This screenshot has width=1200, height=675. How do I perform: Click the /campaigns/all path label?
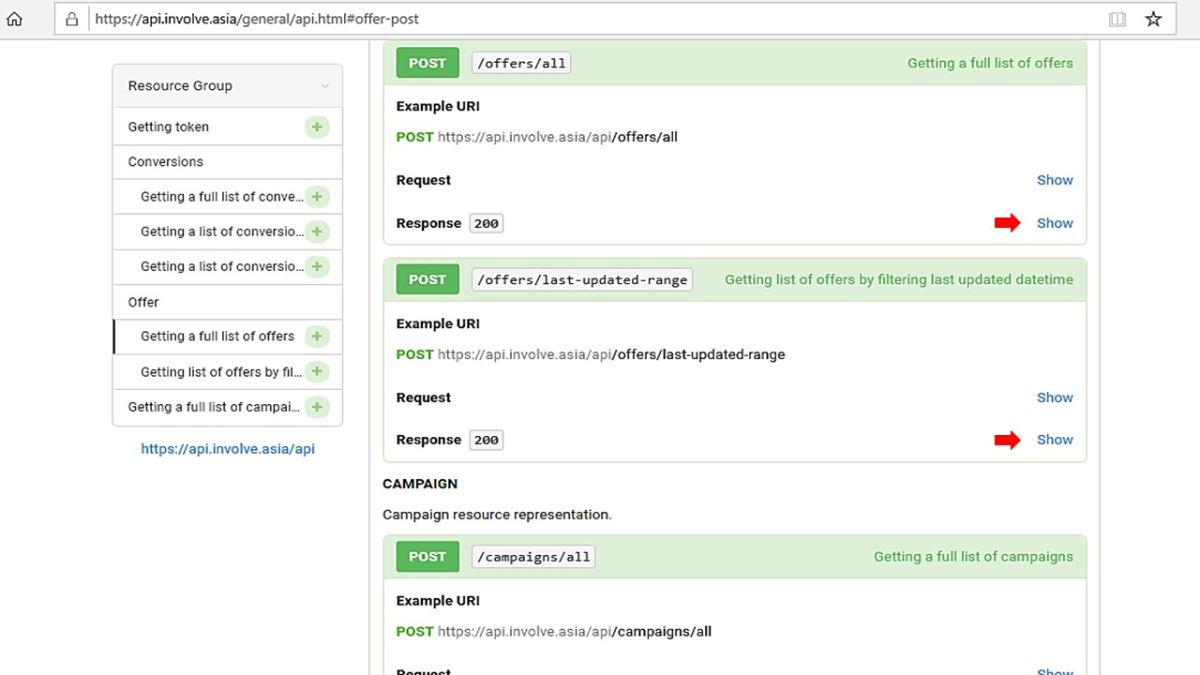[x=533, y=557]
